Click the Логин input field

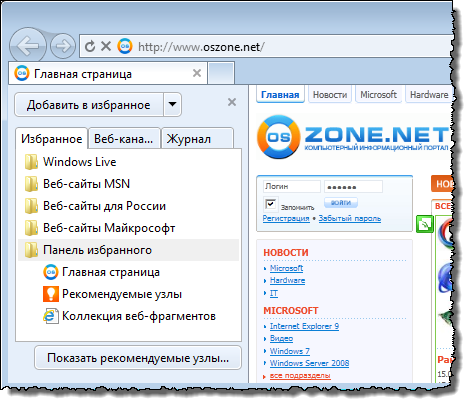(x=292, y=186)
